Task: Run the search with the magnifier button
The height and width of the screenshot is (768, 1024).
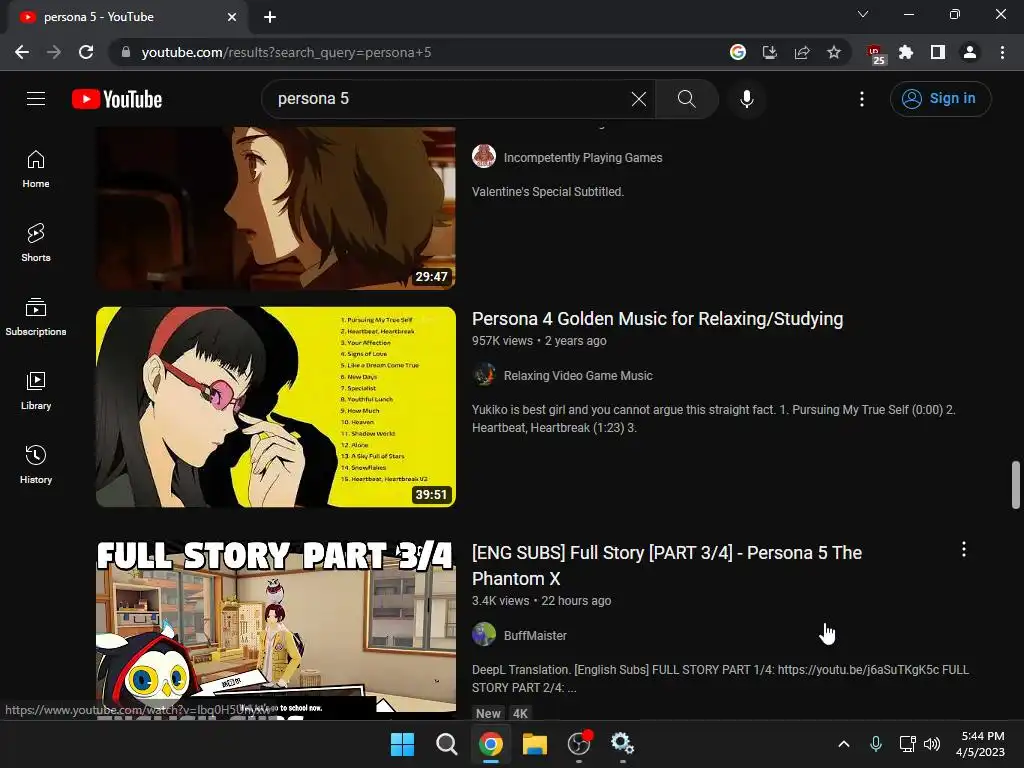Action: (x=686, y=99)
